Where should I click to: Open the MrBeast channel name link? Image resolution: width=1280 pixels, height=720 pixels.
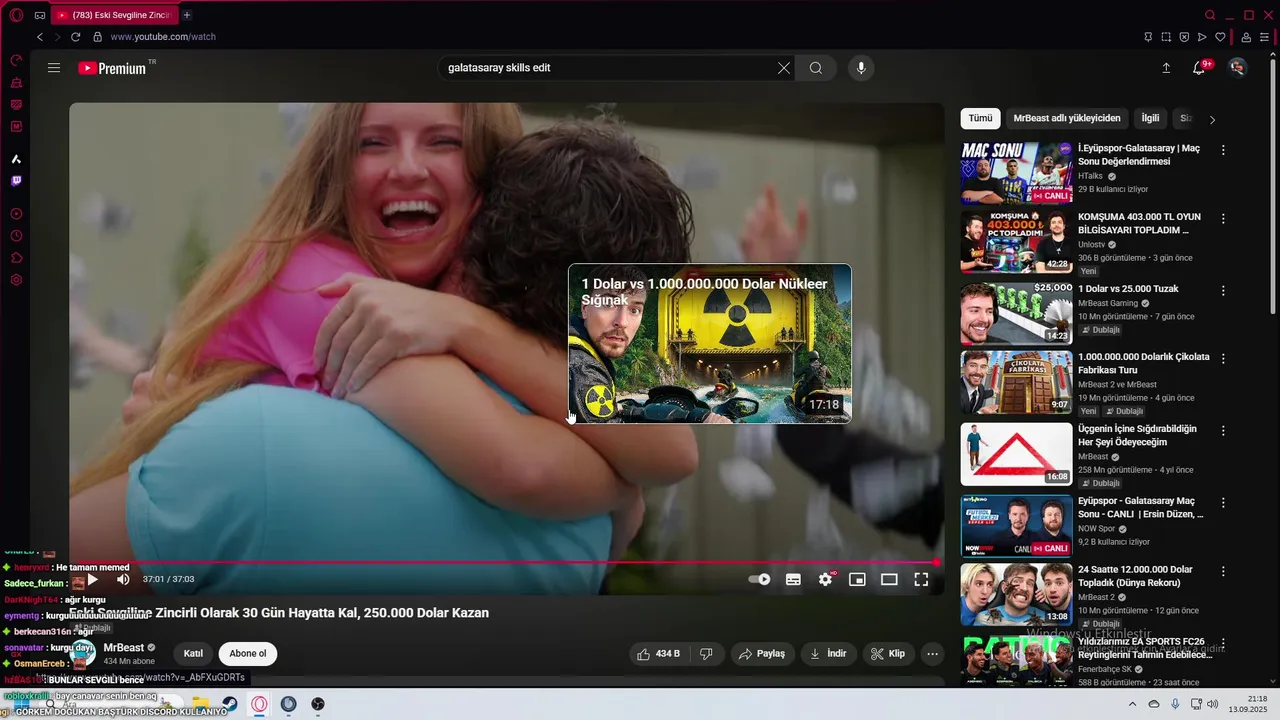pos(124,648)
